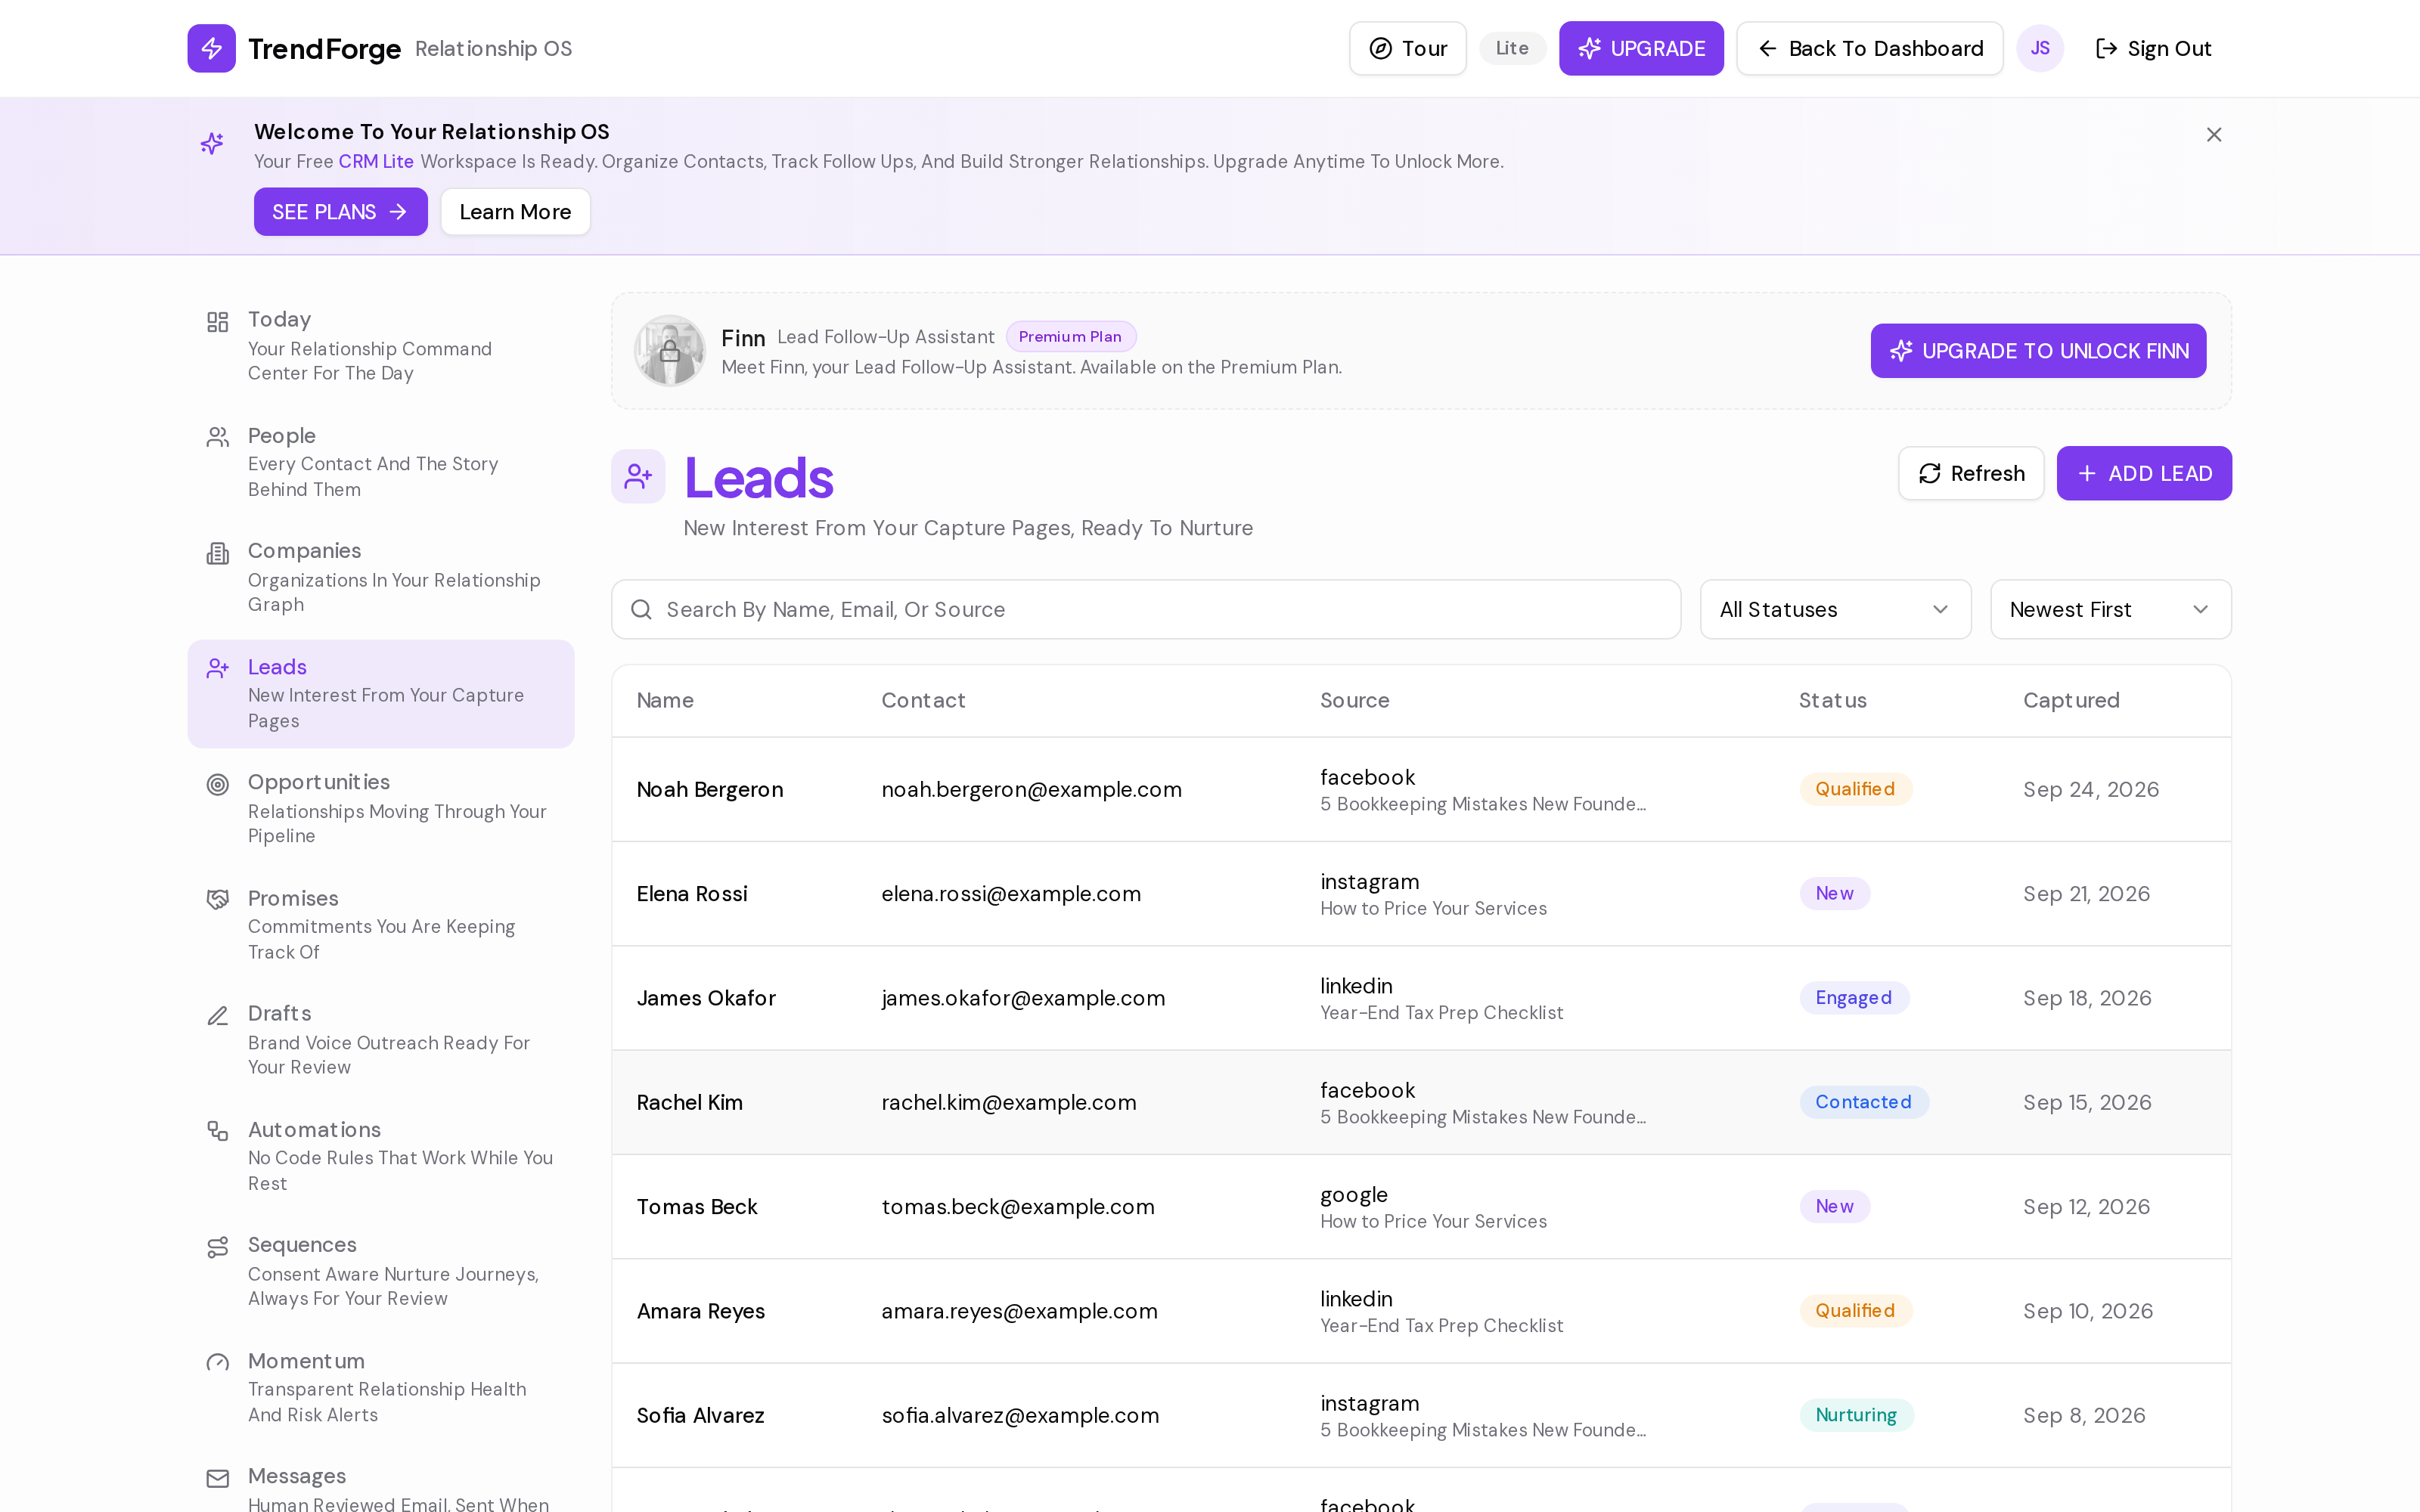
Task: Open the Opportunities target icon
Action: [x=217, y=784]
